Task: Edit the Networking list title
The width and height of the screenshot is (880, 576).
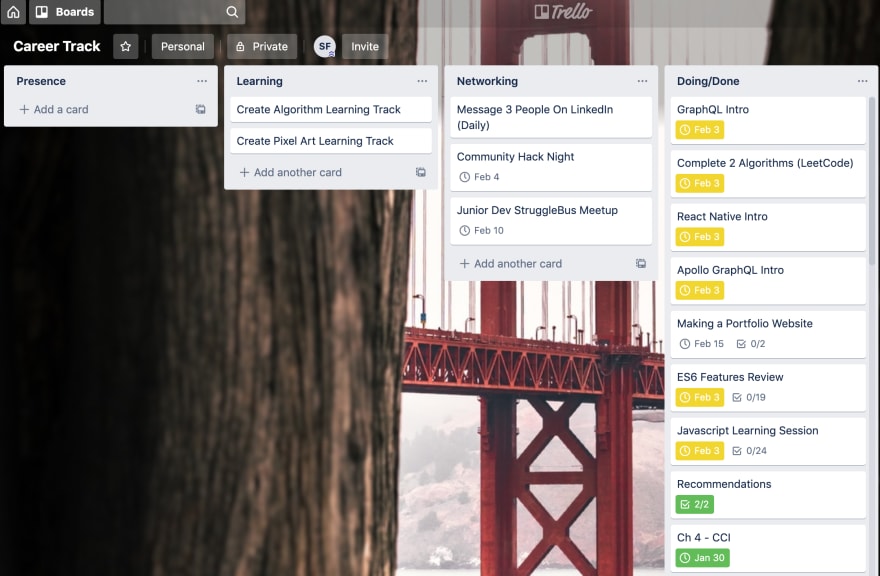Action: (487, 81)
